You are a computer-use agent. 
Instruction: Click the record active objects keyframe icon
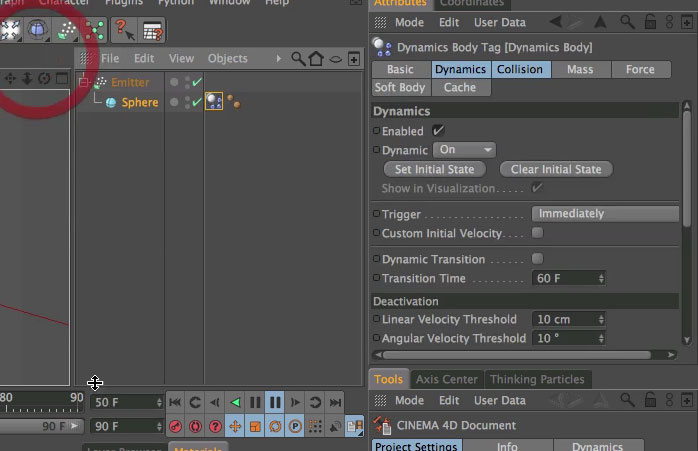tap(175, 427)
